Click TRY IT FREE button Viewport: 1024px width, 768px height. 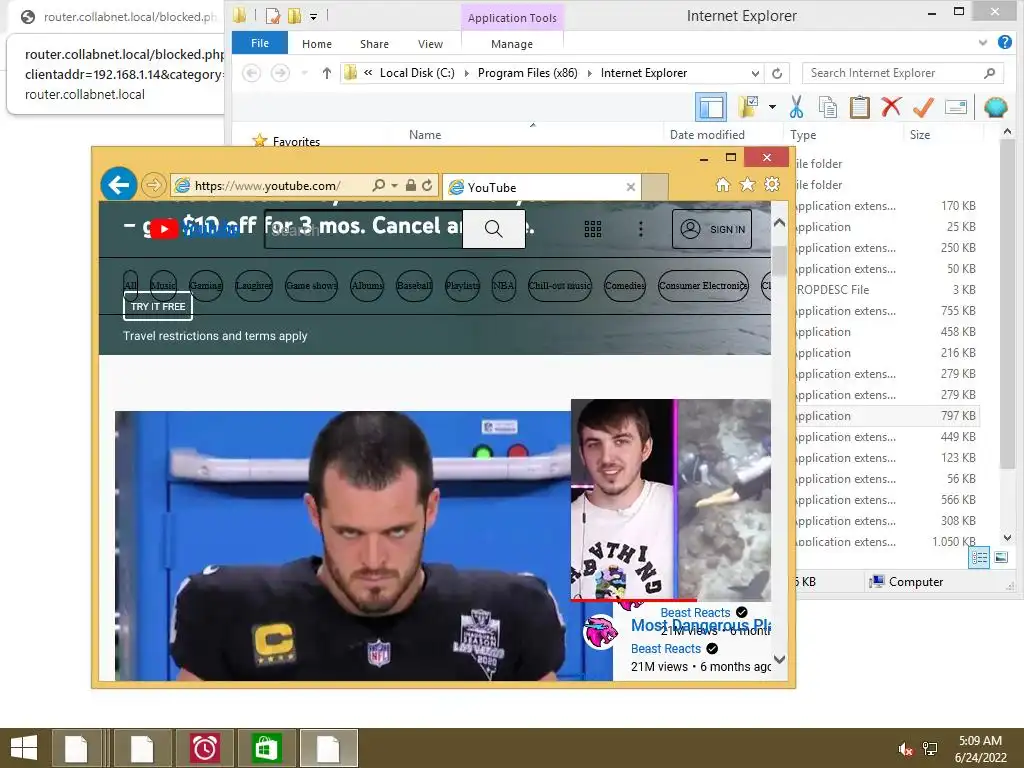click(x=158, y=306)
